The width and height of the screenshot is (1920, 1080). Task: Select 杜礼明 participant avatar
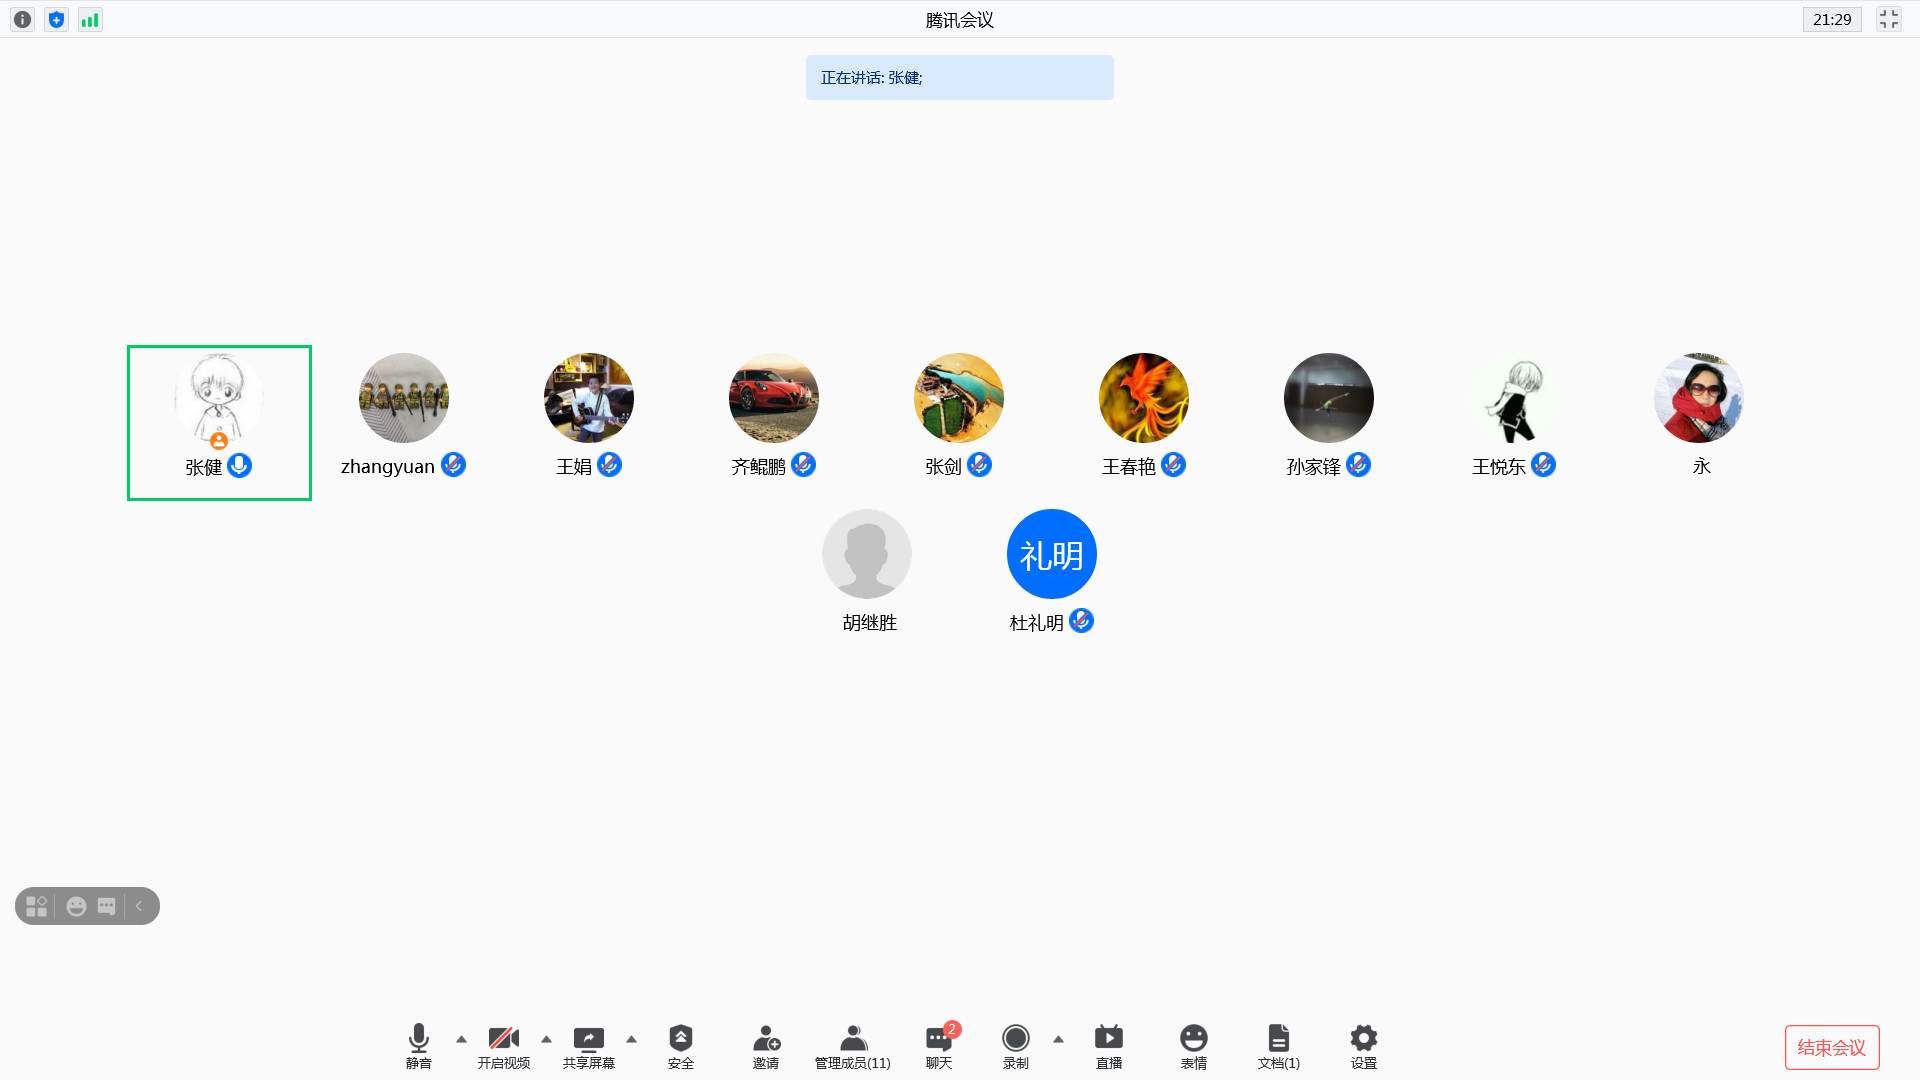coord(1051,554)
